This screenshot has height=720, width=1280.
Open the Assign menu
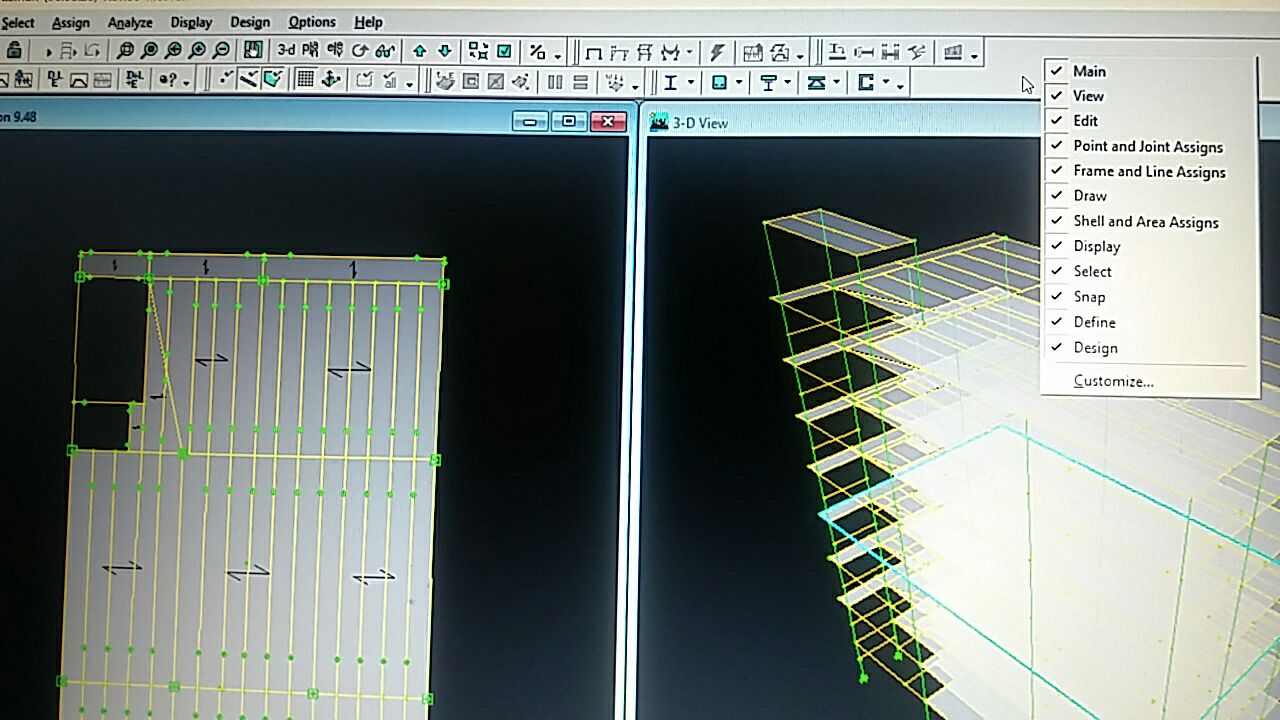pos(71,22)
